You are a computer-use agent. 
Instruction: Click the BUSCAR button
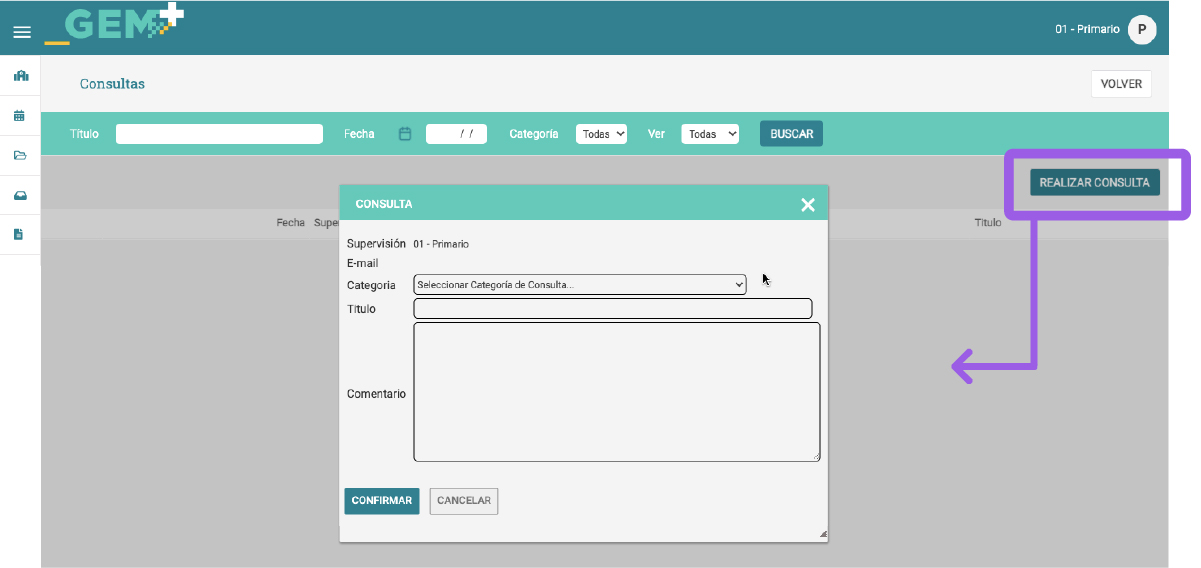coord(791,134)
